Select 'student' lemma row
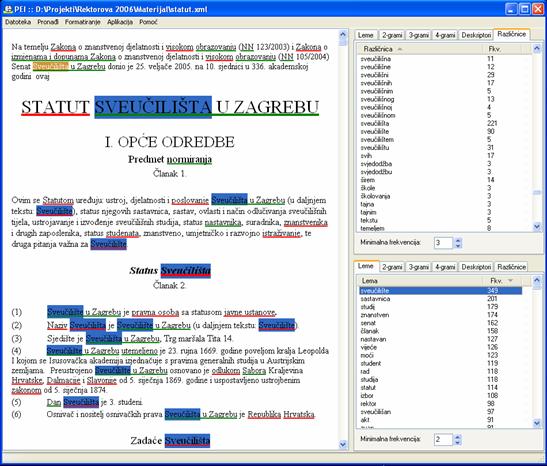 pyautogui.click(x=441, y=363)
